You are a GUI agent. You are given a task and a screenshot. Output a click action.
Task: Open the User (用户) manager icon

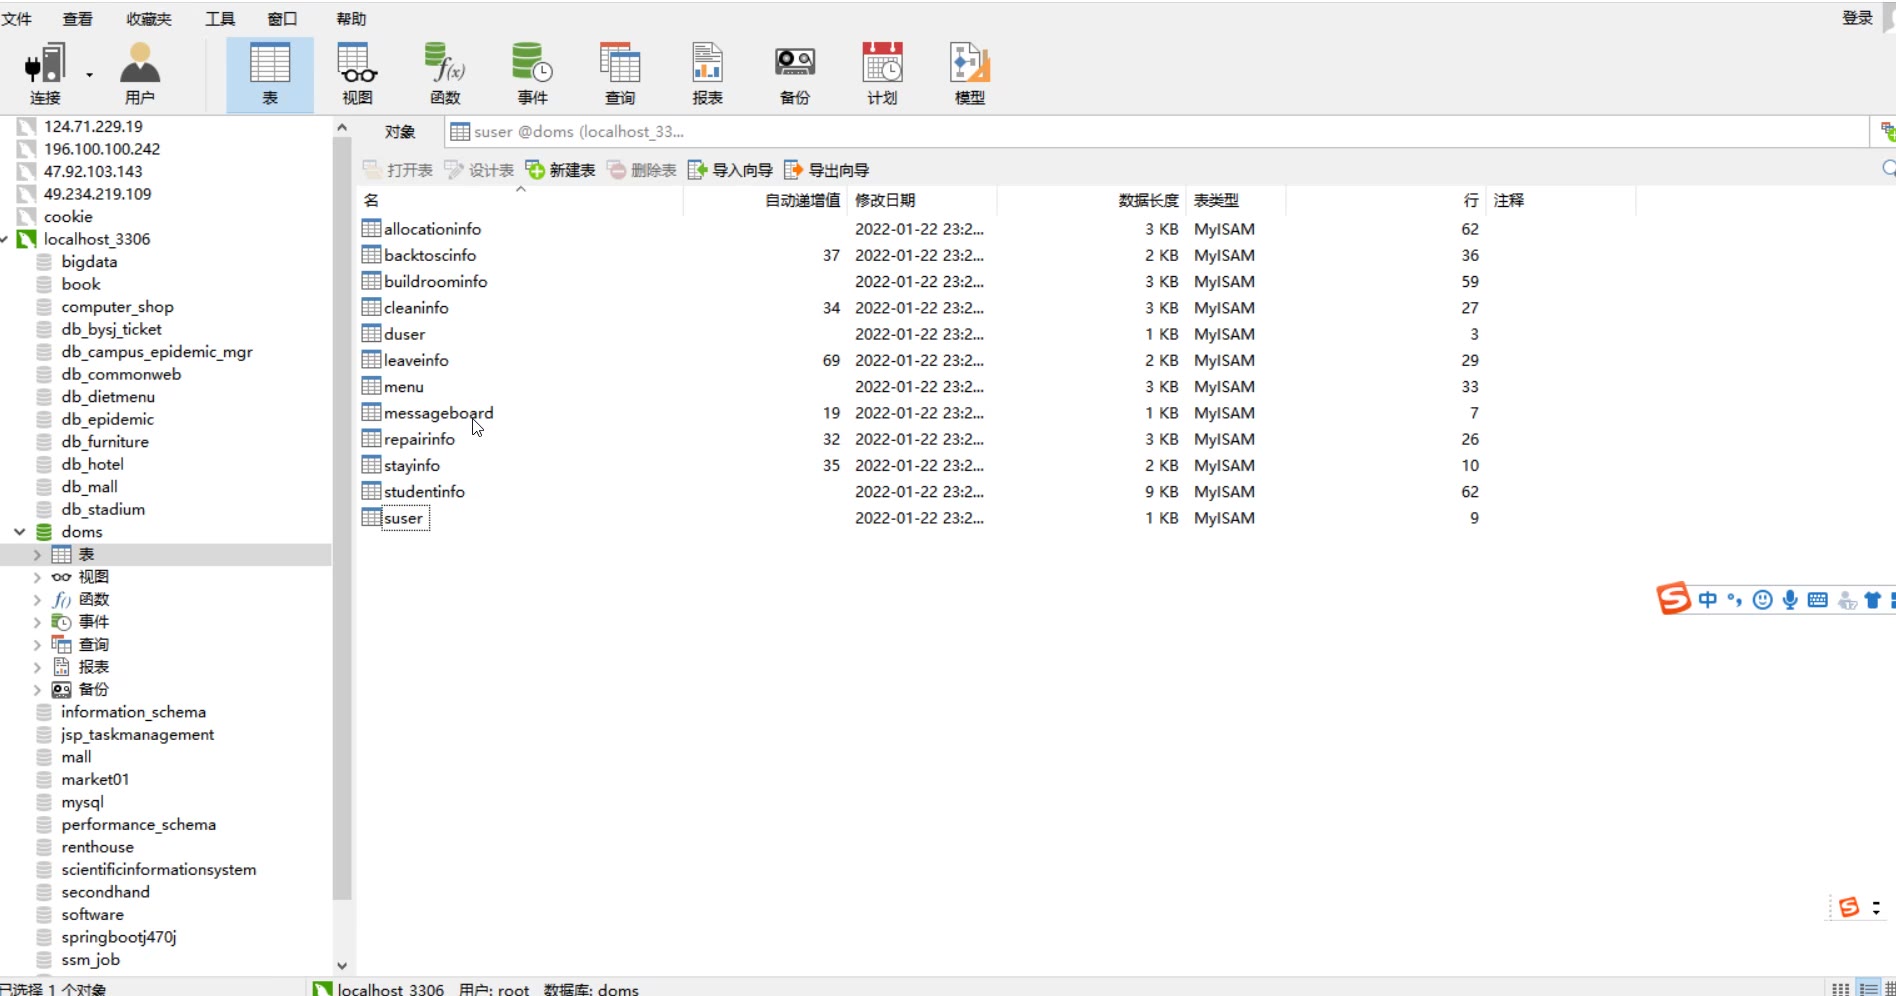point(140,73)
